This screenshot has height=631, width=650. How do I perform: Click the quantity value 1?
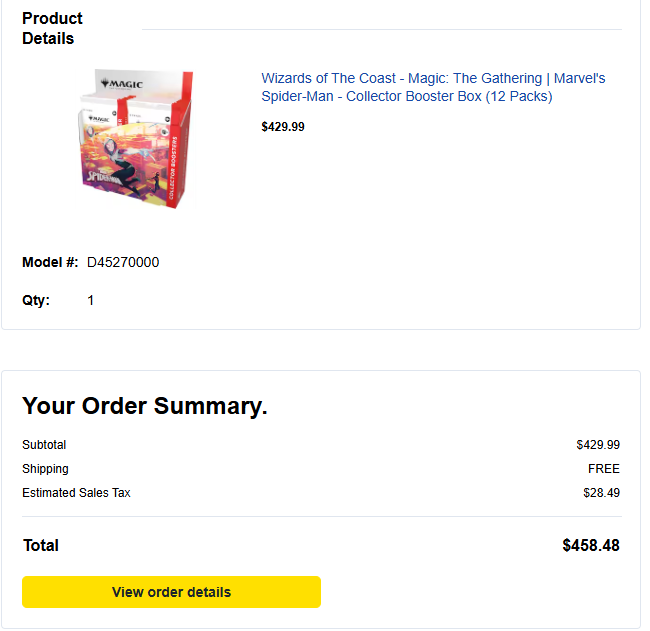91,300
